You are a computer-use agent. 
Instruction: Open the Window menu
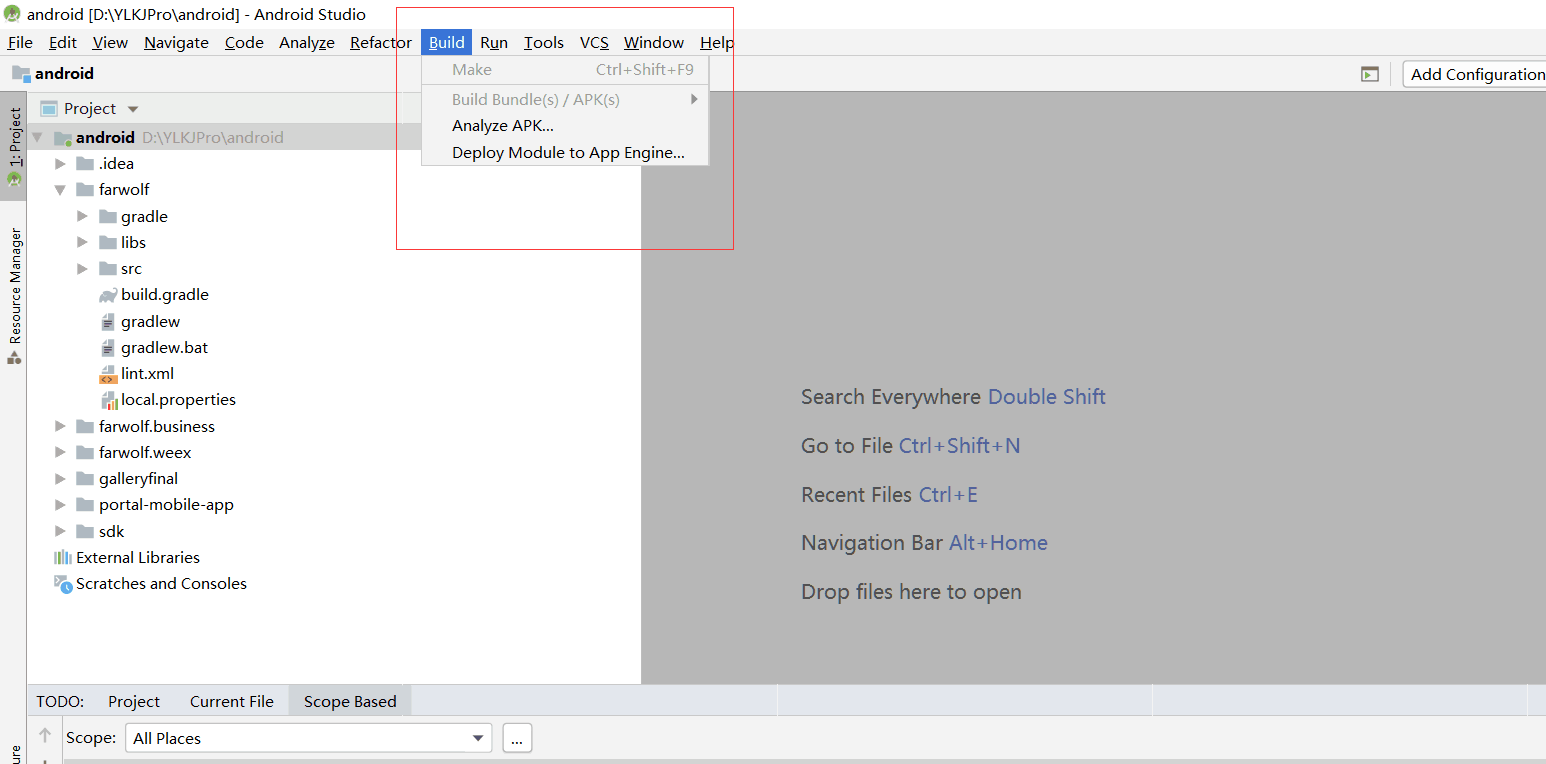click(x=653, y=42)
